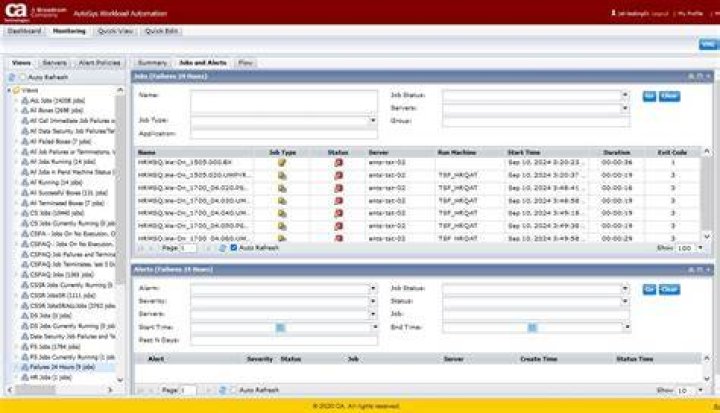Click the Run Machine column header
This screenshot has width=720, height=413.
[457, 152]
